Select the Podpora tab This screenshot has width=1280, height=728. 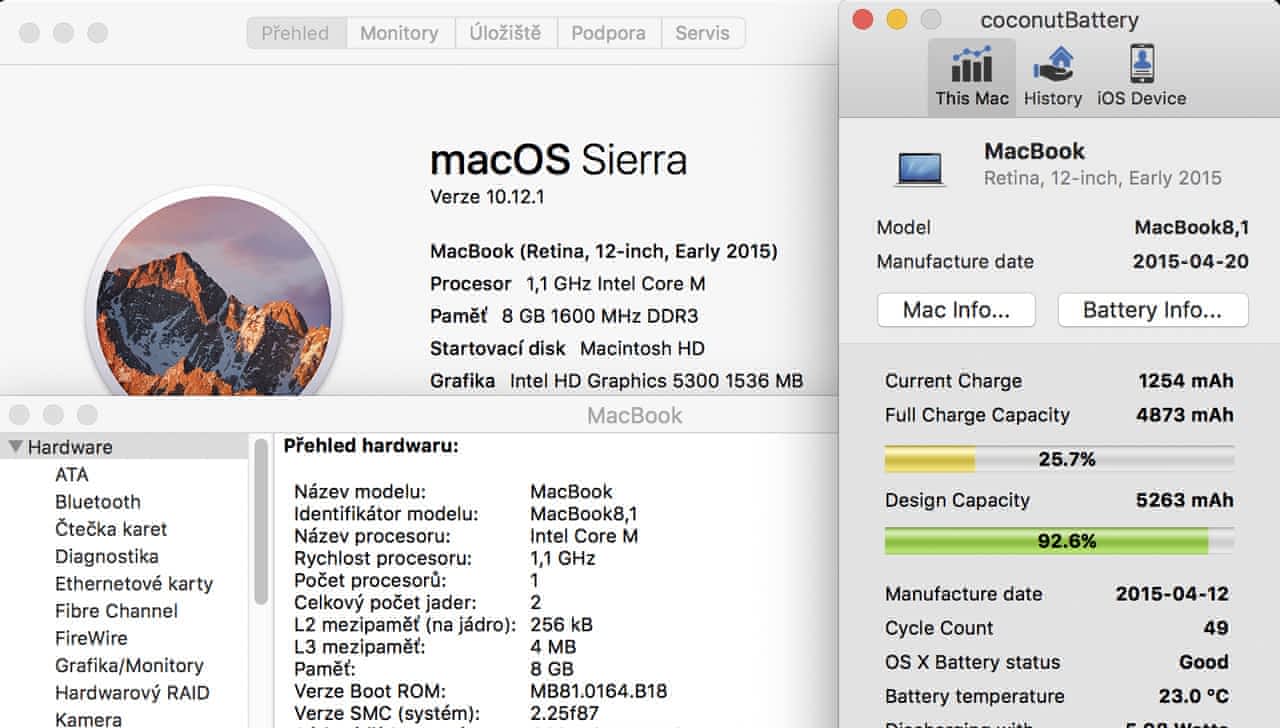[608, 33]
